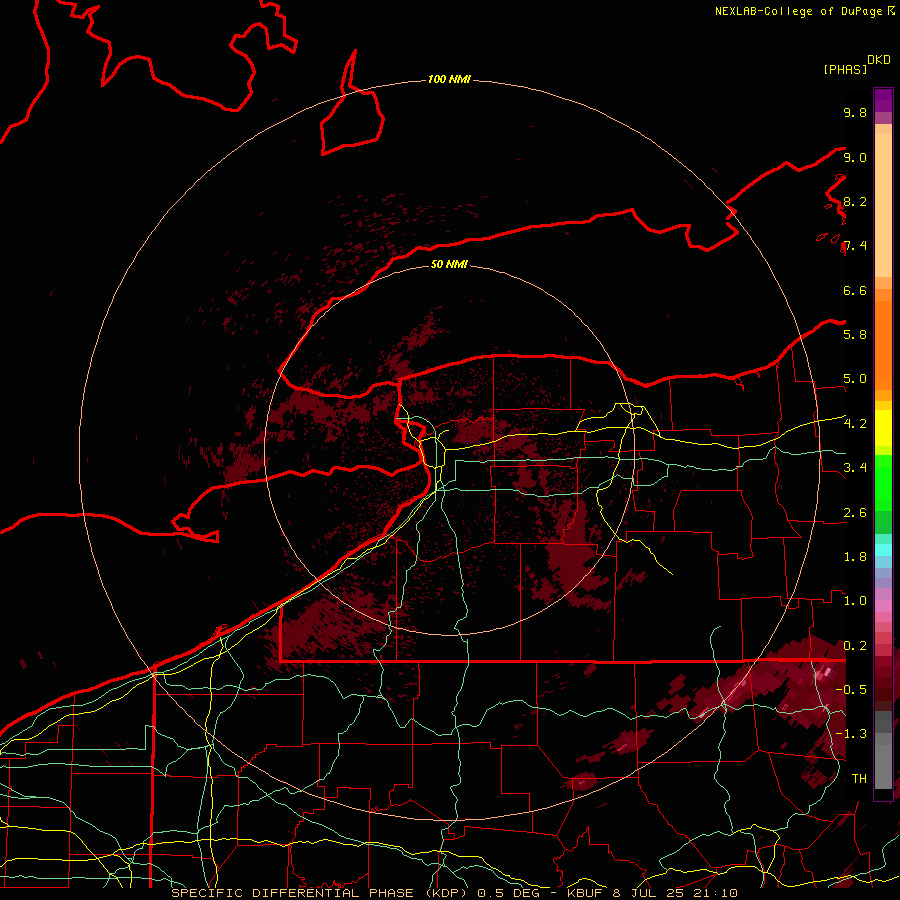The image size is (900, 900).
Task: Click the 2.6 scale value
Action: 855,513
